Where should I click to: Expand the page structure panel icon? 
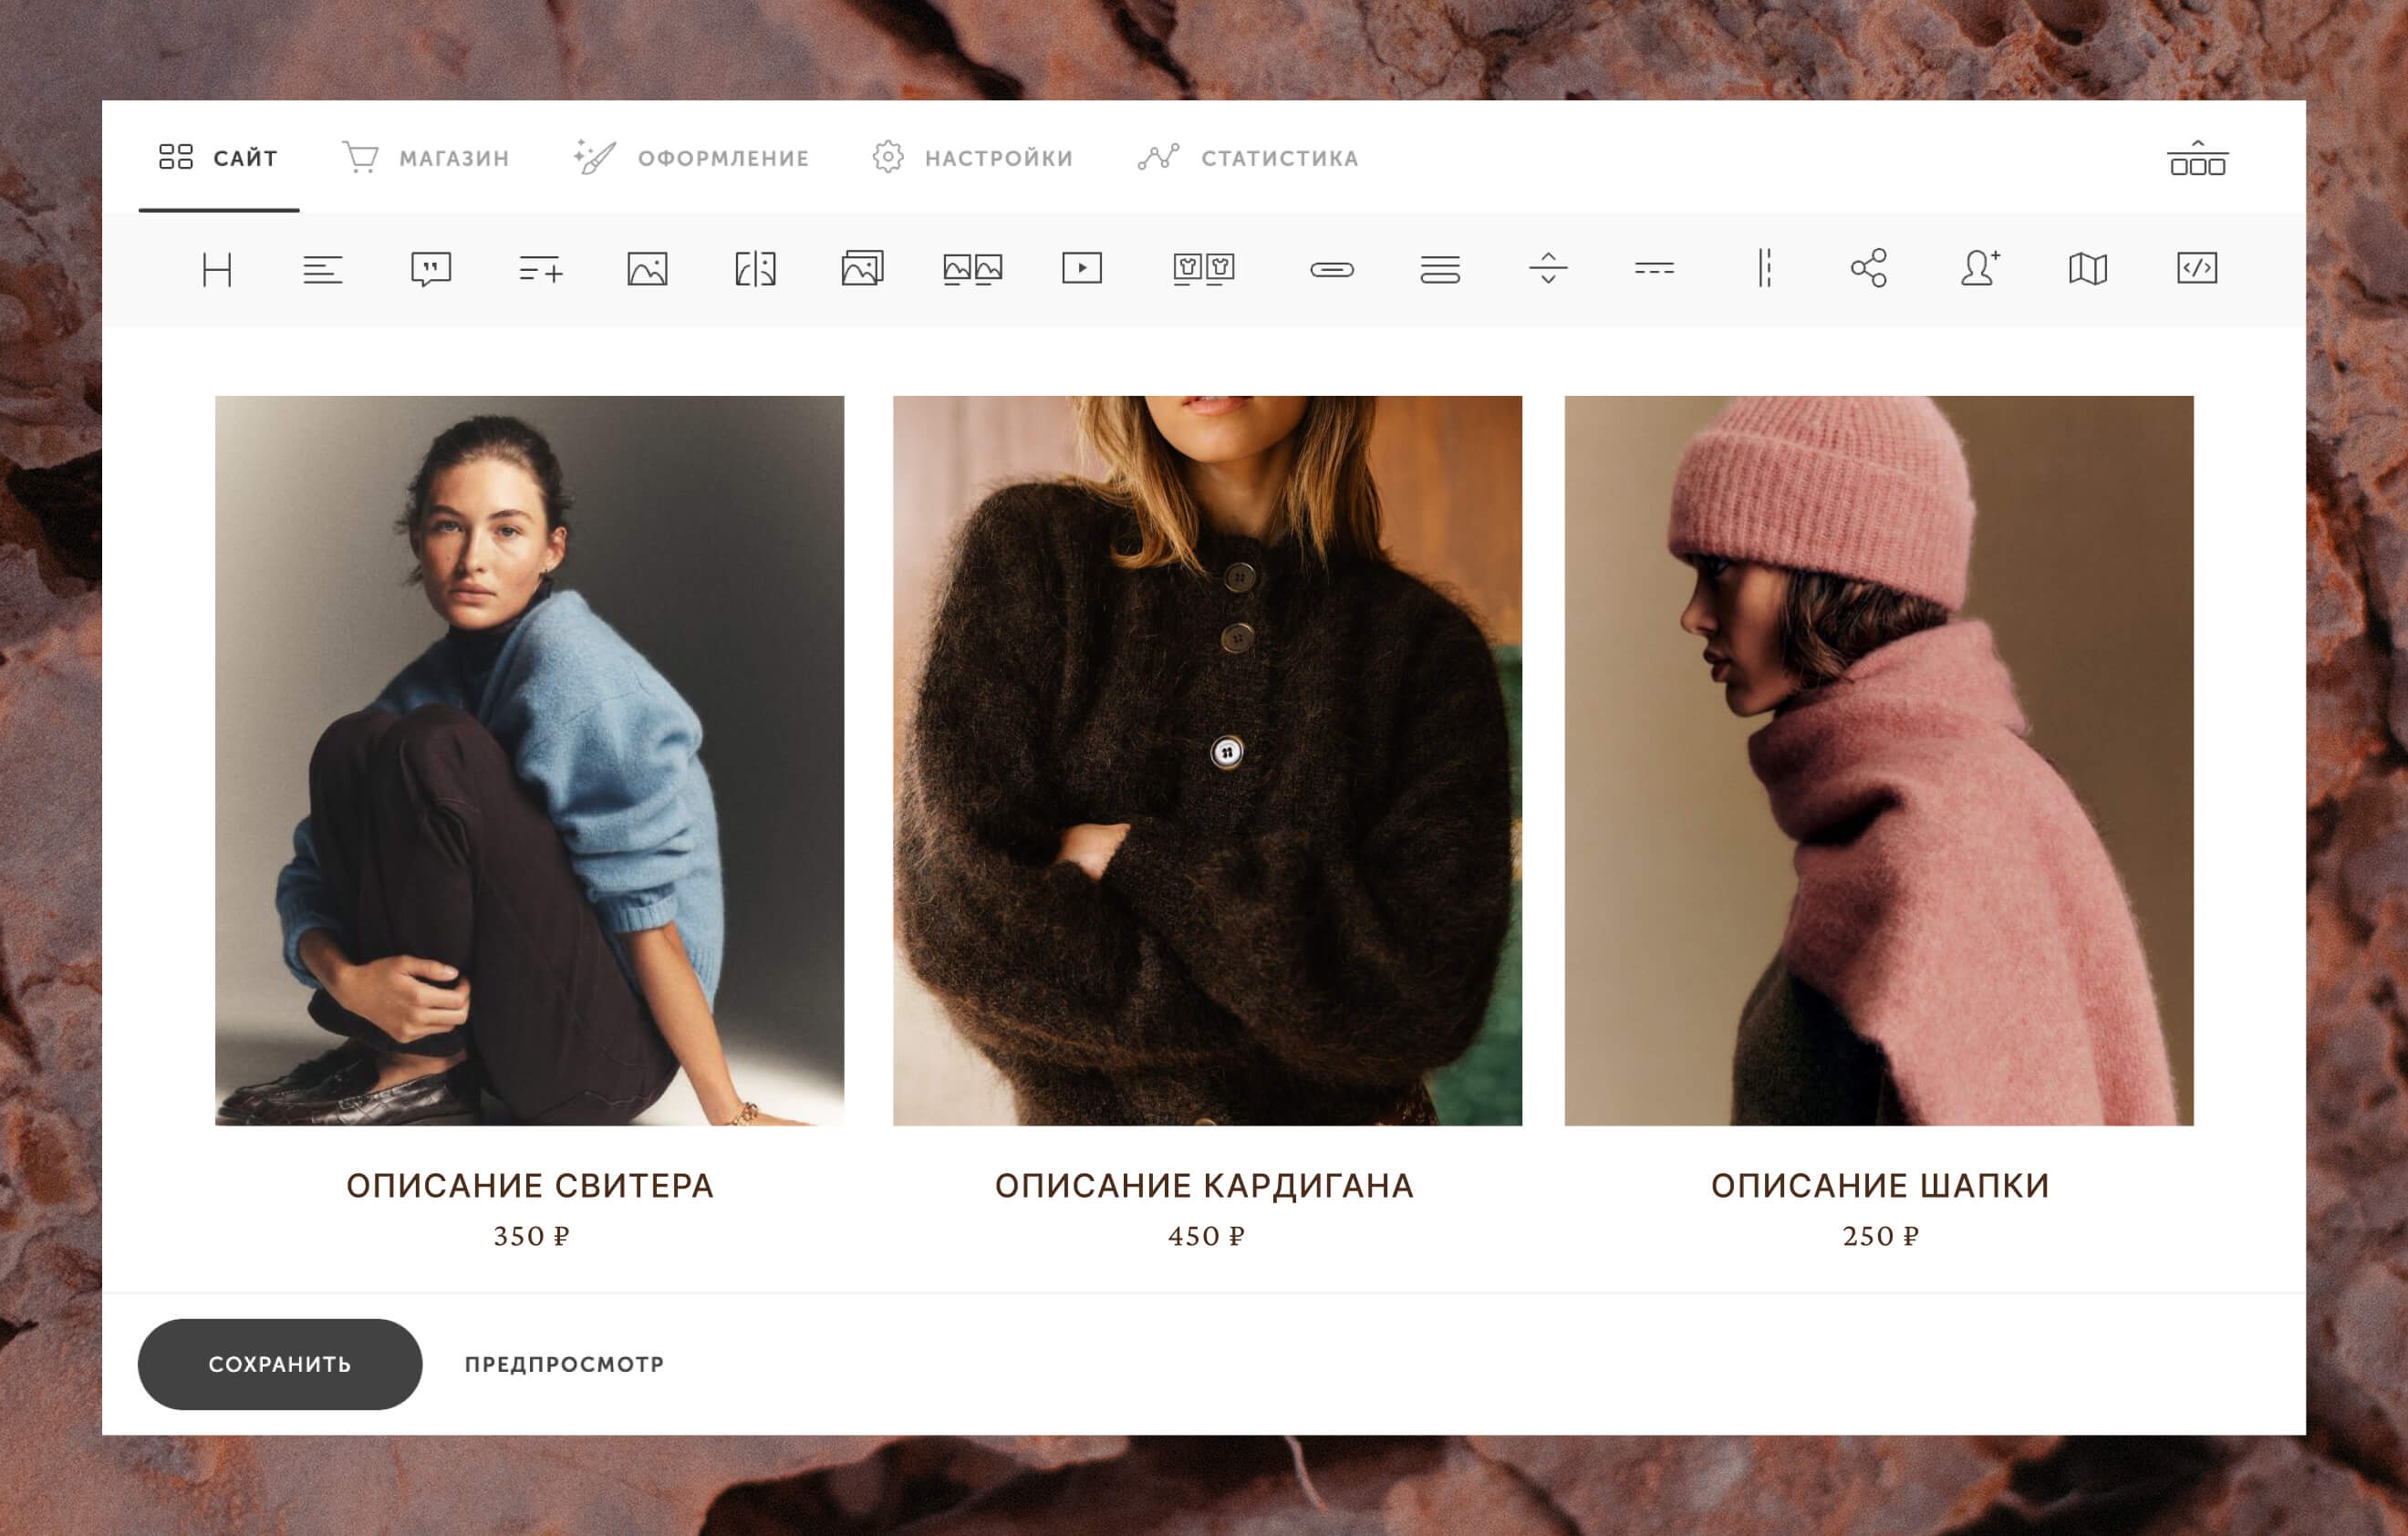pyautogui.click(x=2197, y=159)
